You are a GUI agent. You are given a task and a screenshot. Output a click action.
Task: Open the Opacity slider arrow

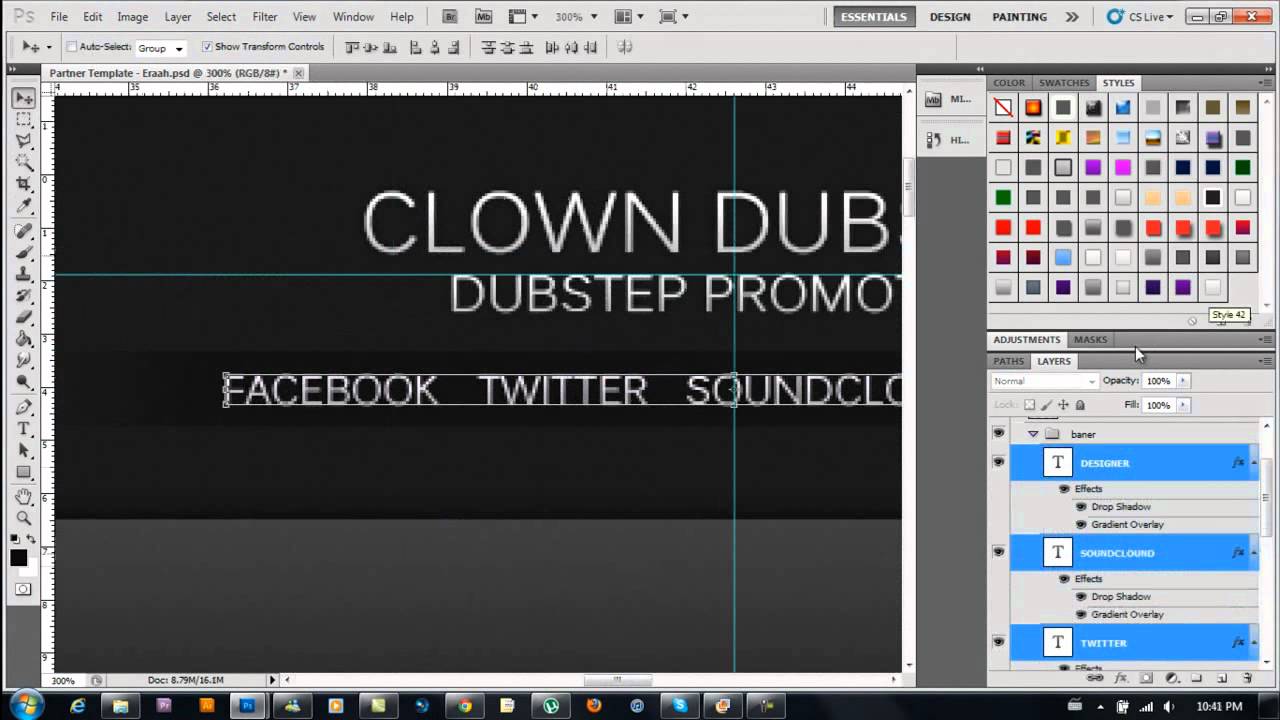pyautogui.click(x=1183, y=381)
